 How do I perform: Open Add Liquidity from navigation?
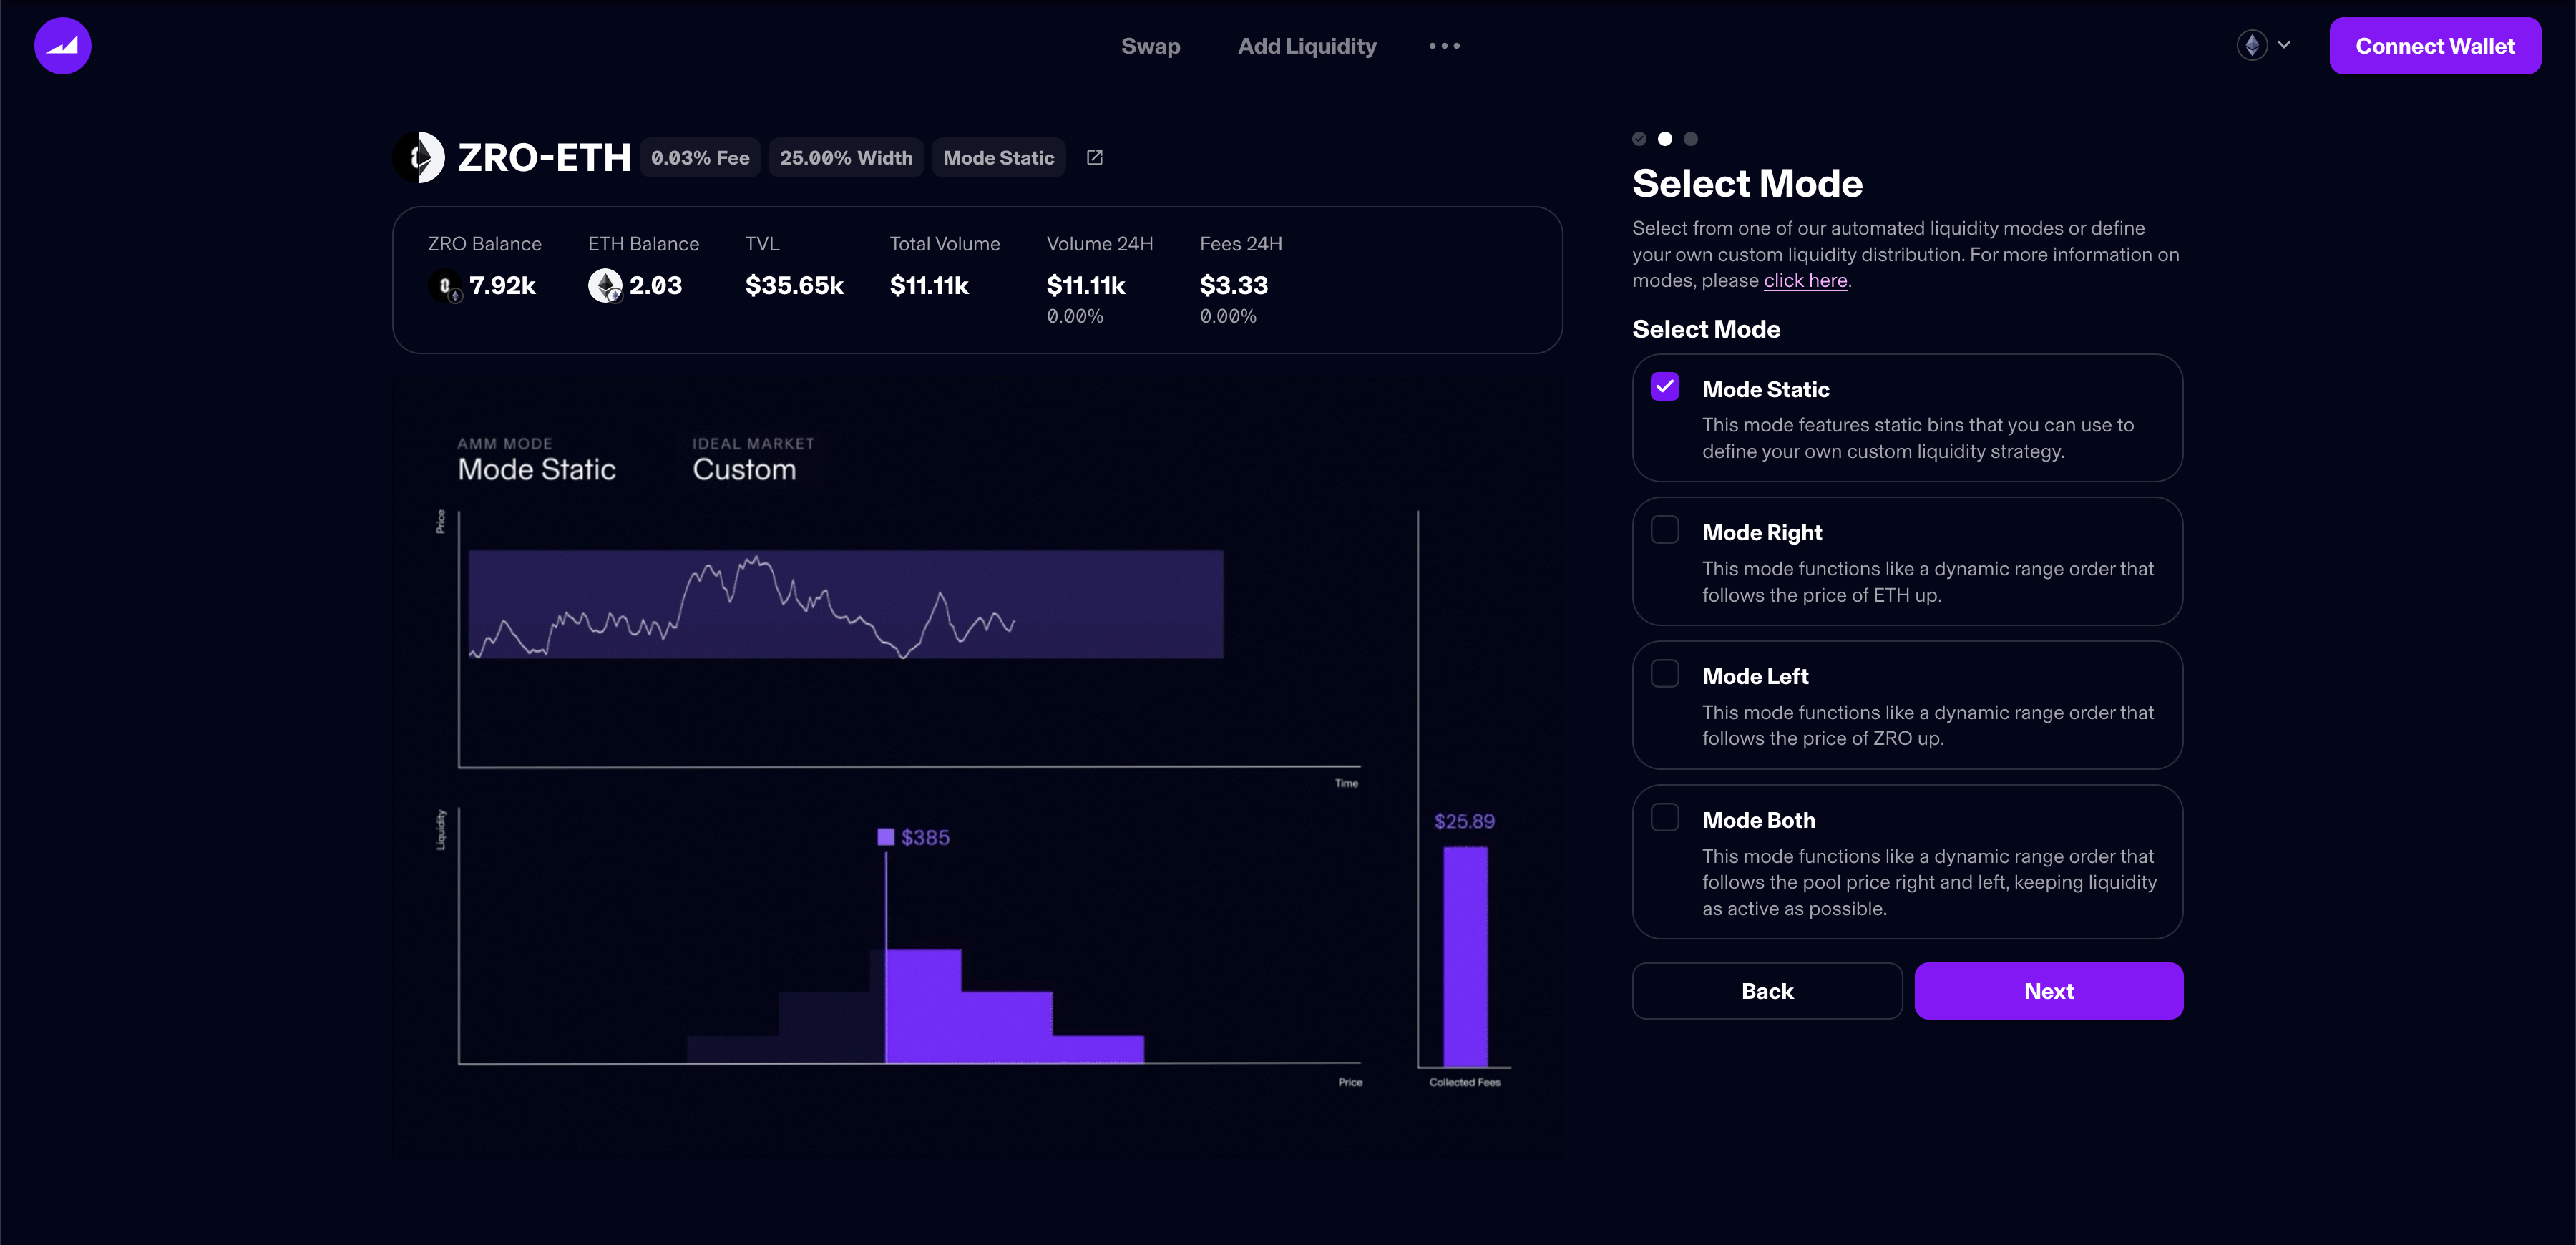coord(1306,46)
